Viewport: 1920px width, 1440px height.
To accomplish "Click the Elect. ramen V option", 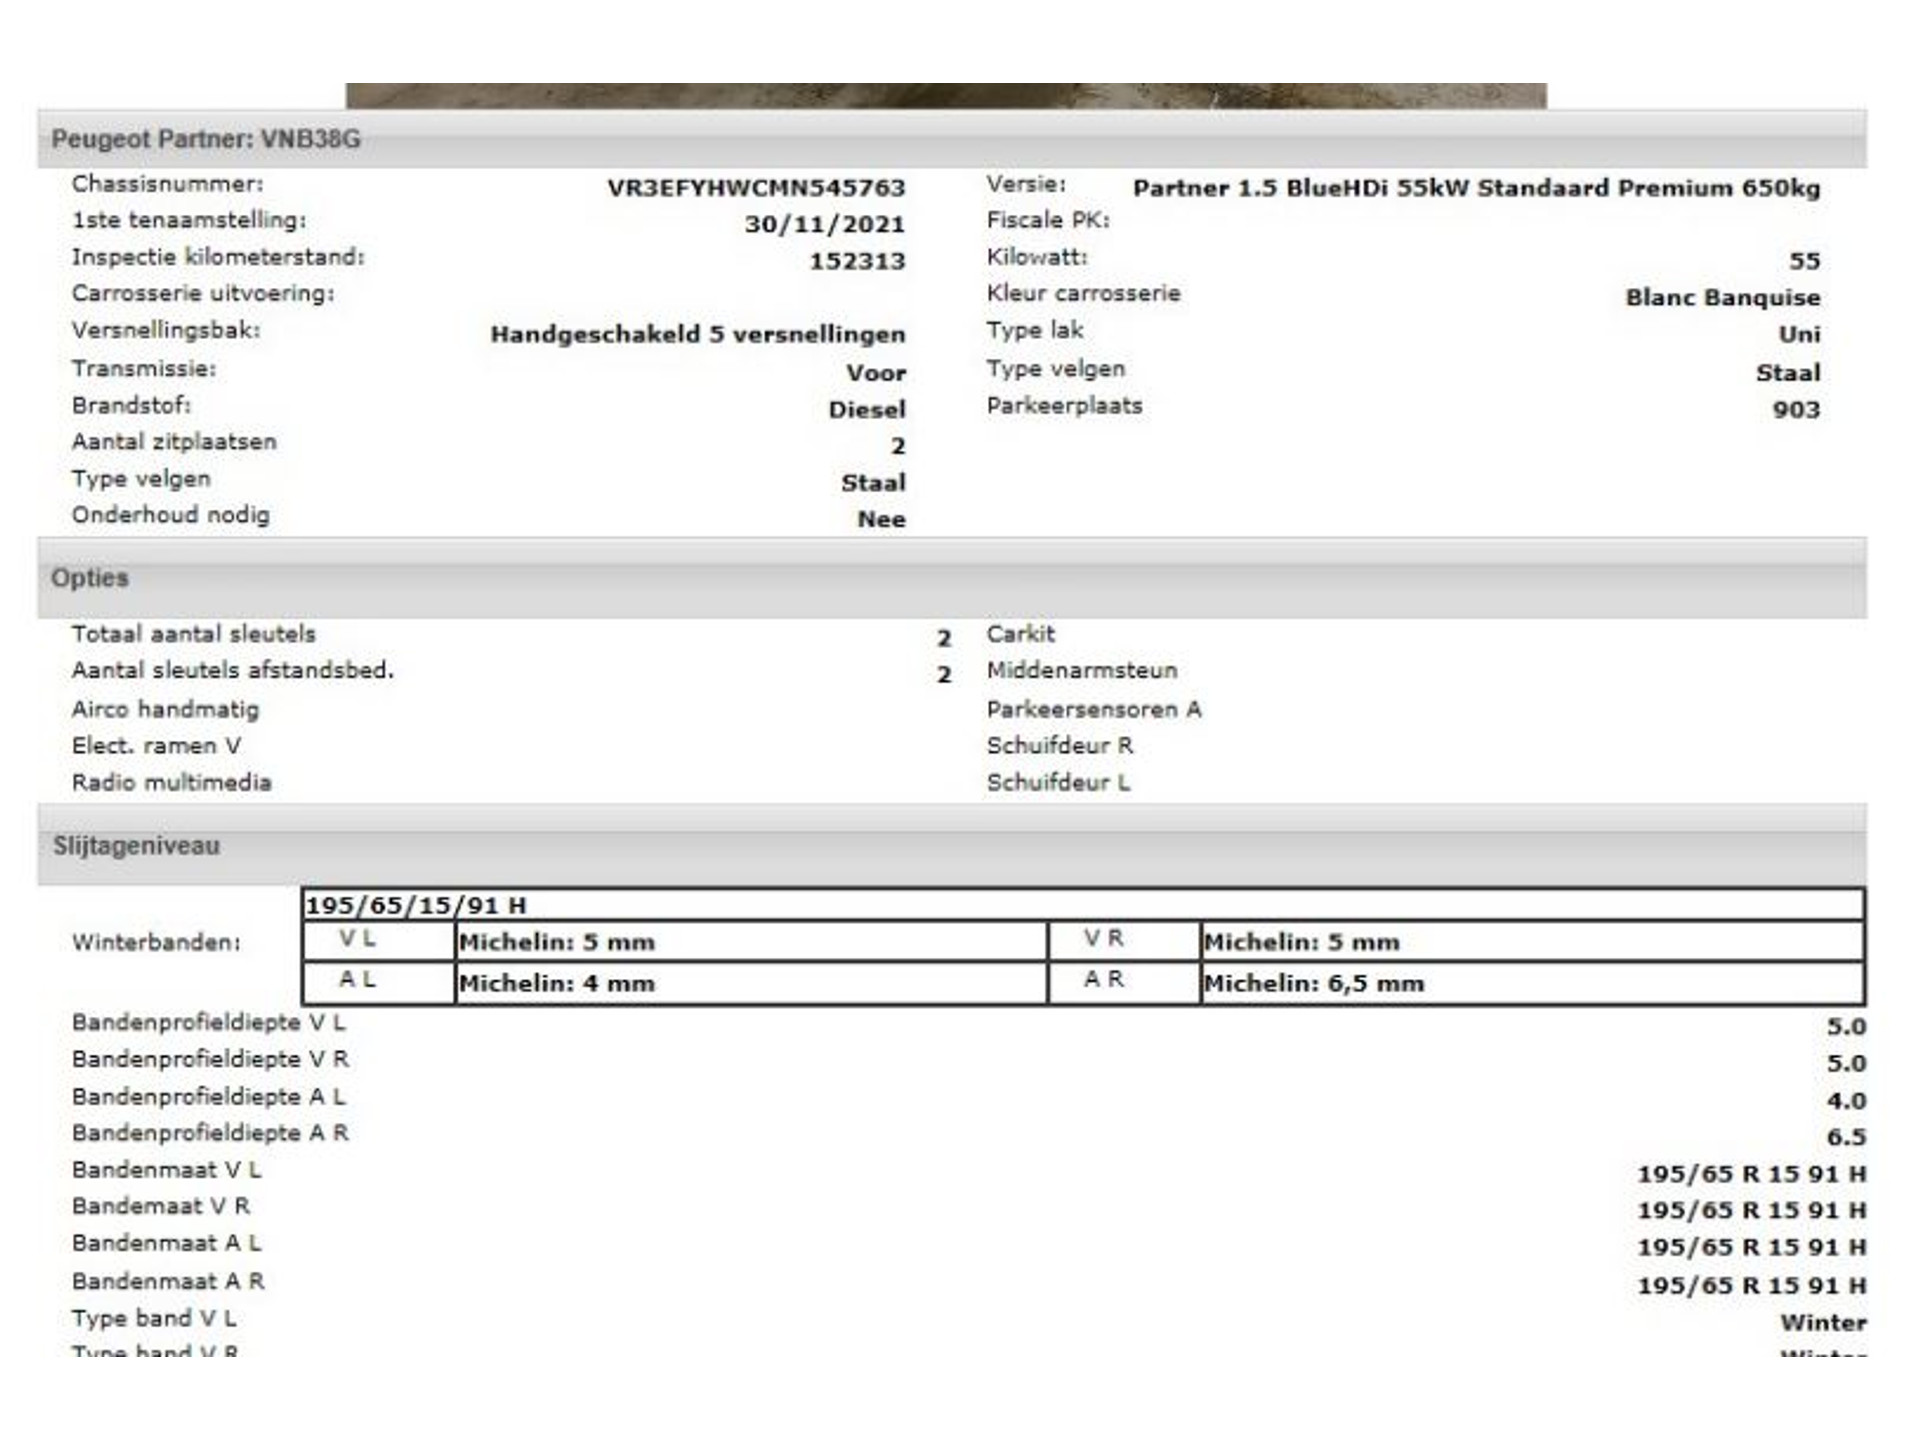I will (x=156, y=746).
